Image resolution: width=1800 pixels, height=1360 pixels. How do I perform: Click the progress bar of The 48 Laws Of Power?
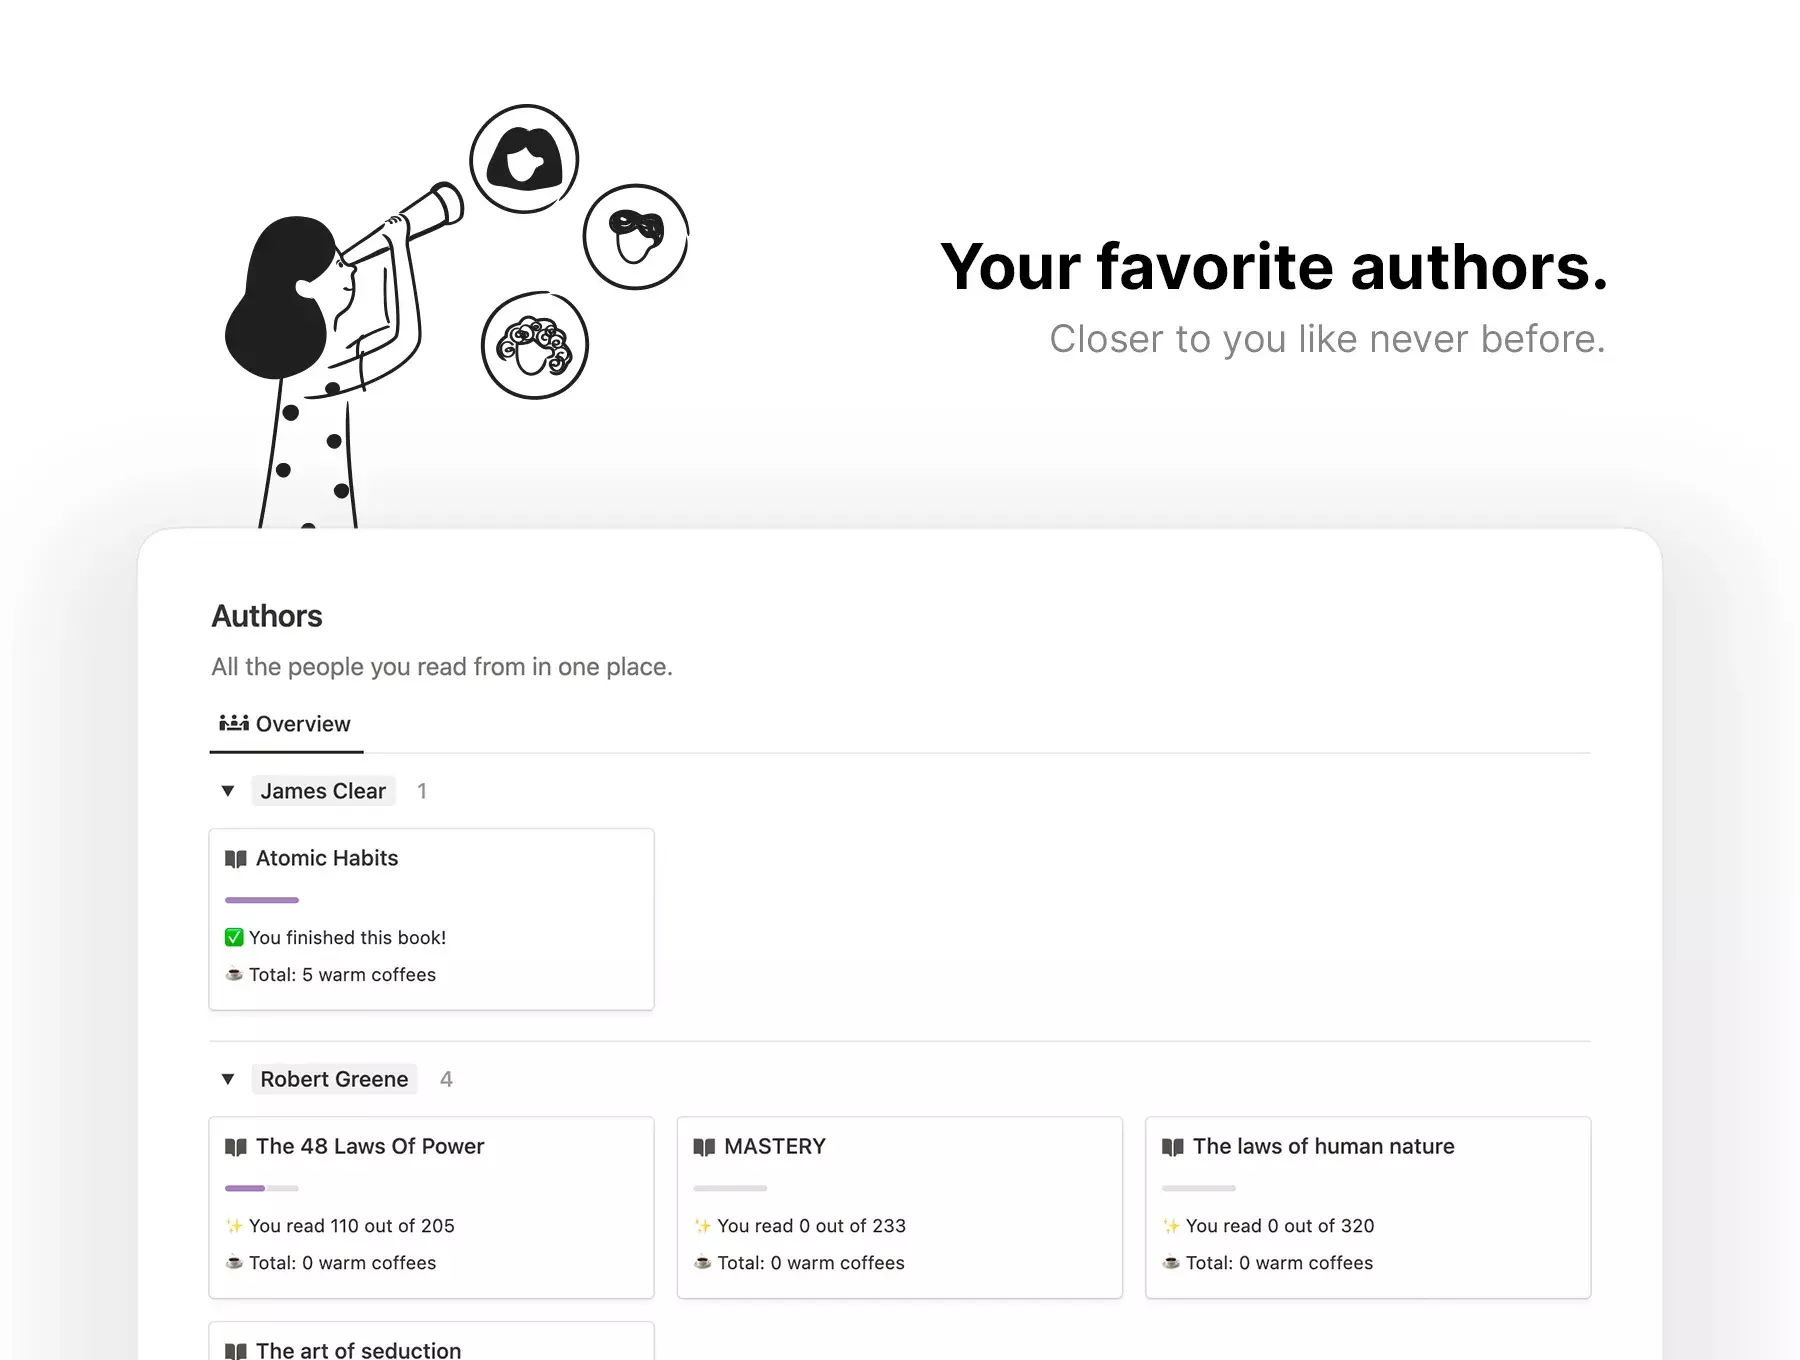[262, 1188]
